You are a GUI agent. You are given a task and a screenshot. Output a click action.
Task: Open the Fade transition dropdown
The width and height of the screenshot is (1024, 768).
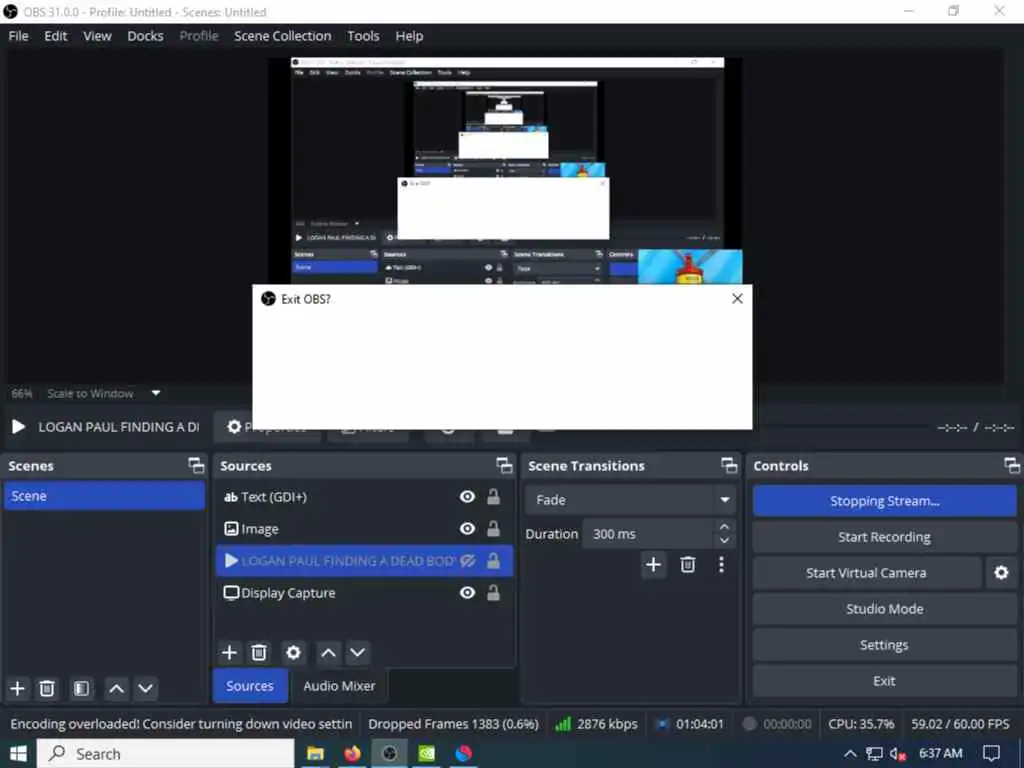tap(630, 500)
